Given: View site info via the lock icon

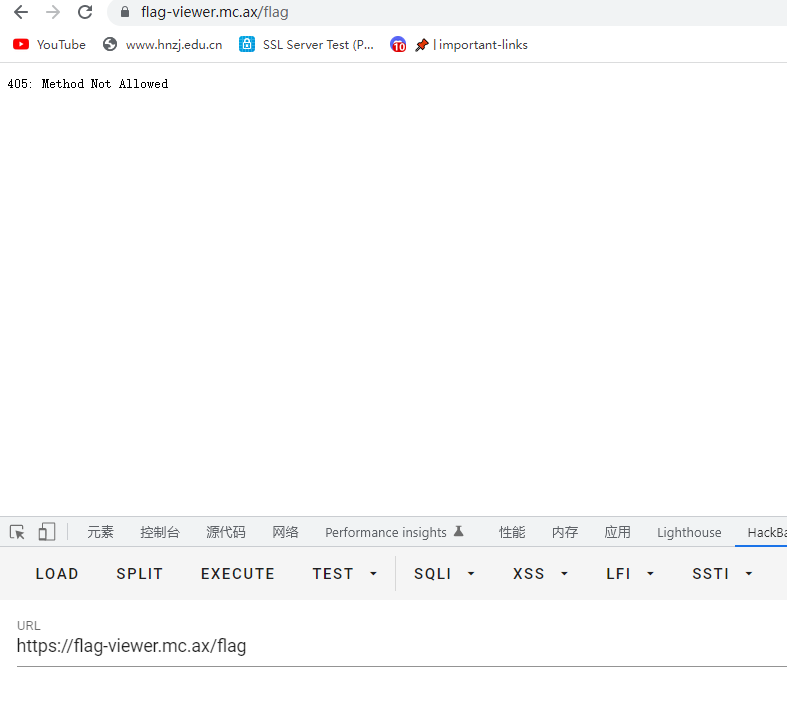Looking at the screenshot, I should pyautogui.click(x=125, y=12).
